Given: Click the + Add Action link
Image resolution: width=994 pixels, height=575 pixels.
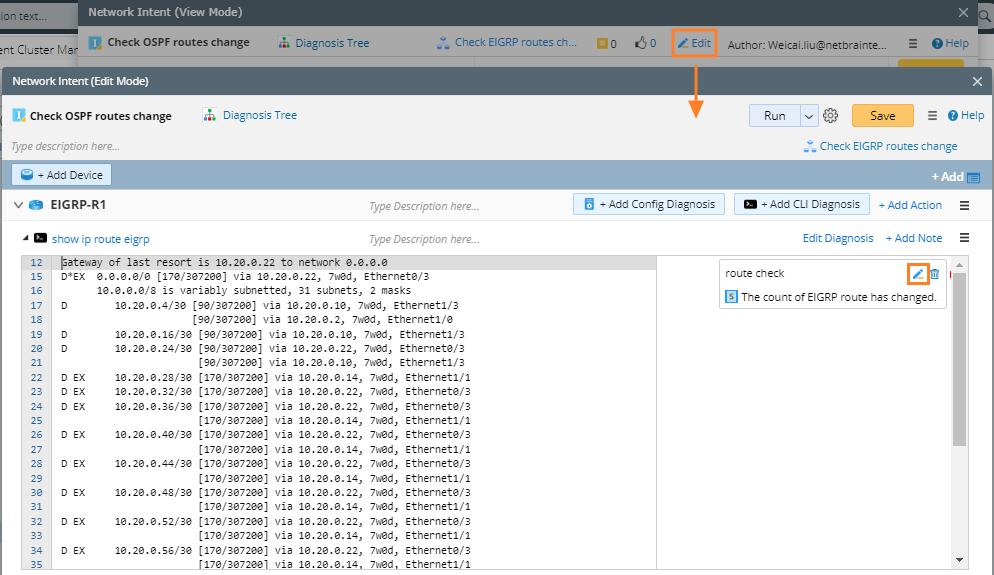Looking at the screenshot, I should 910,205.
